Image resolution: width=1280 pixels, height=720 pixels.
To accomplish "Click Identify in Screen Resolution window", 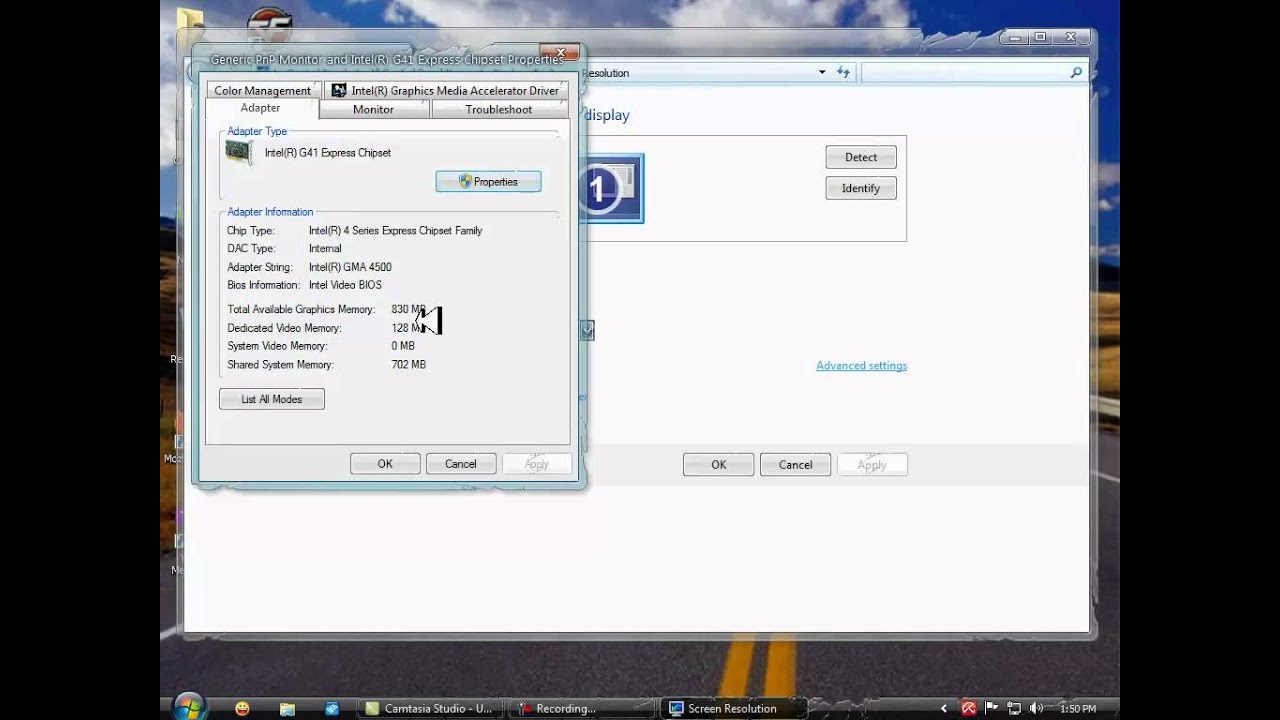I will pyautogui.click(x=861, y=188).
